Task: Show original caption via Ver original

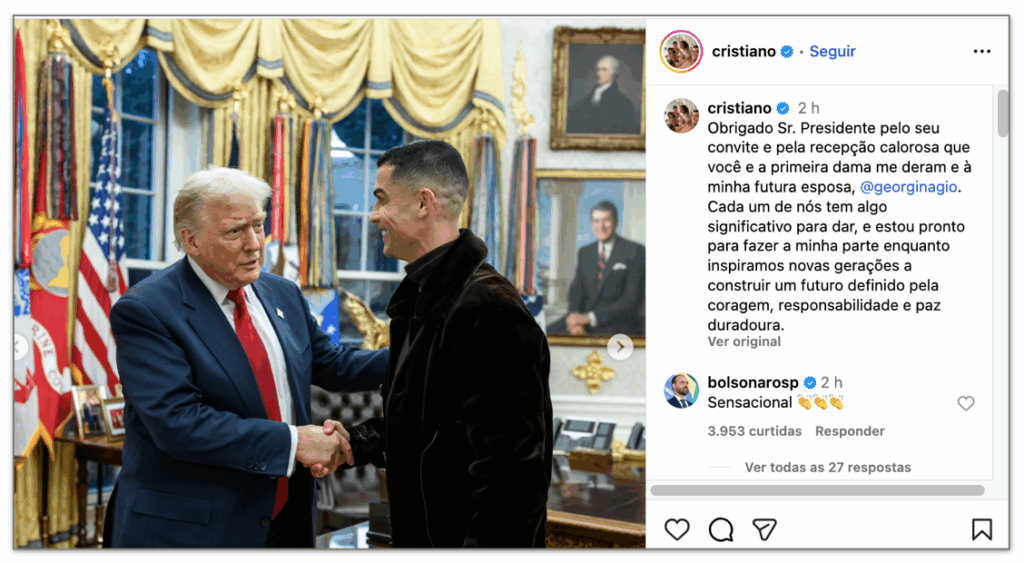Action: click(744, 342)
